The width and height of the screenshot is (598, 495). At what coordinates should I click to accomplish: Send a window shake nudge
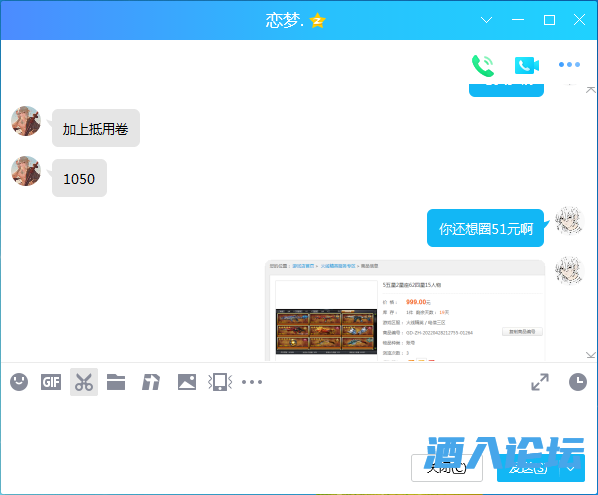coord(220,382)
